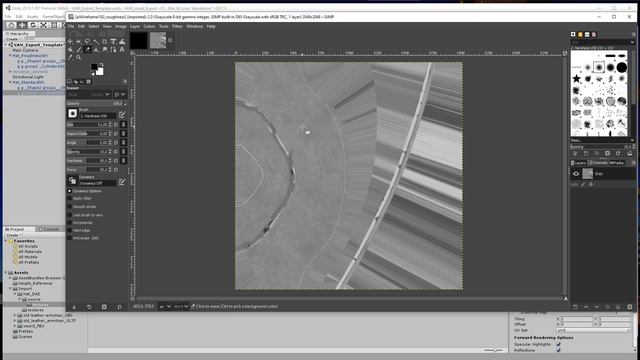Enable Lock brush to view checkbox
Viewport: 640px width, 360px height.
(69, 215)
